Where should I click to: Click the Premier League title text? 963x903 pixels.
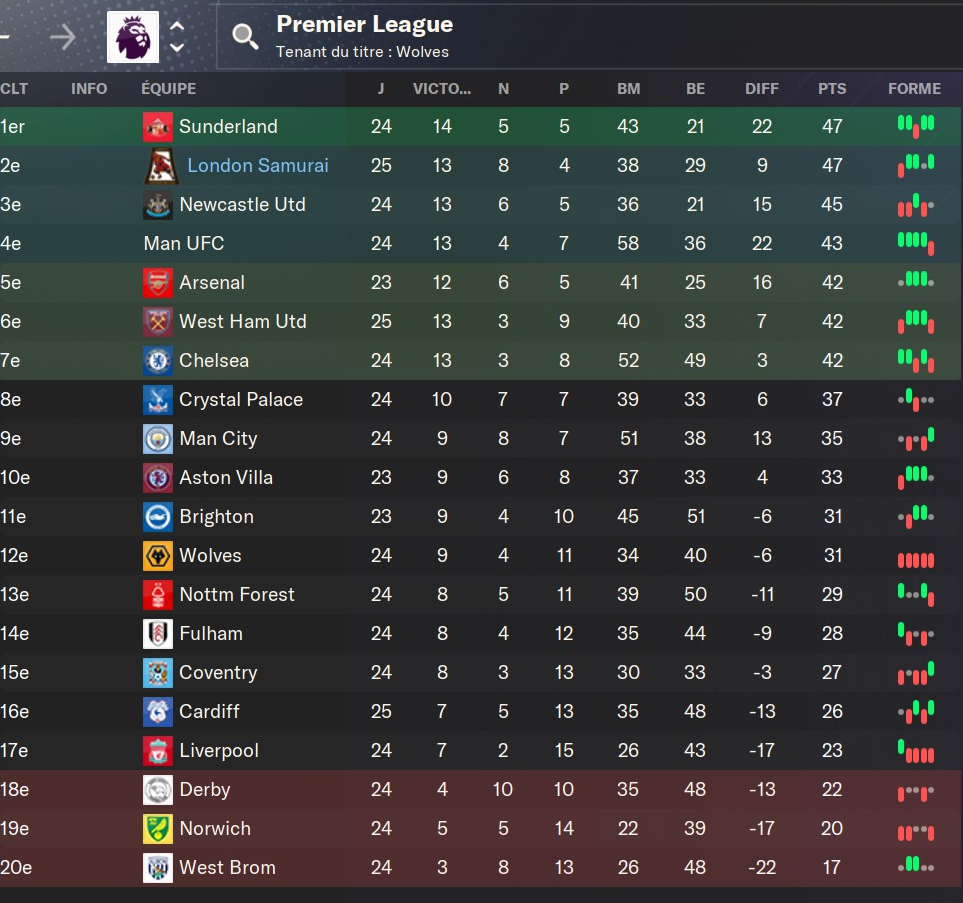point(365,24)
